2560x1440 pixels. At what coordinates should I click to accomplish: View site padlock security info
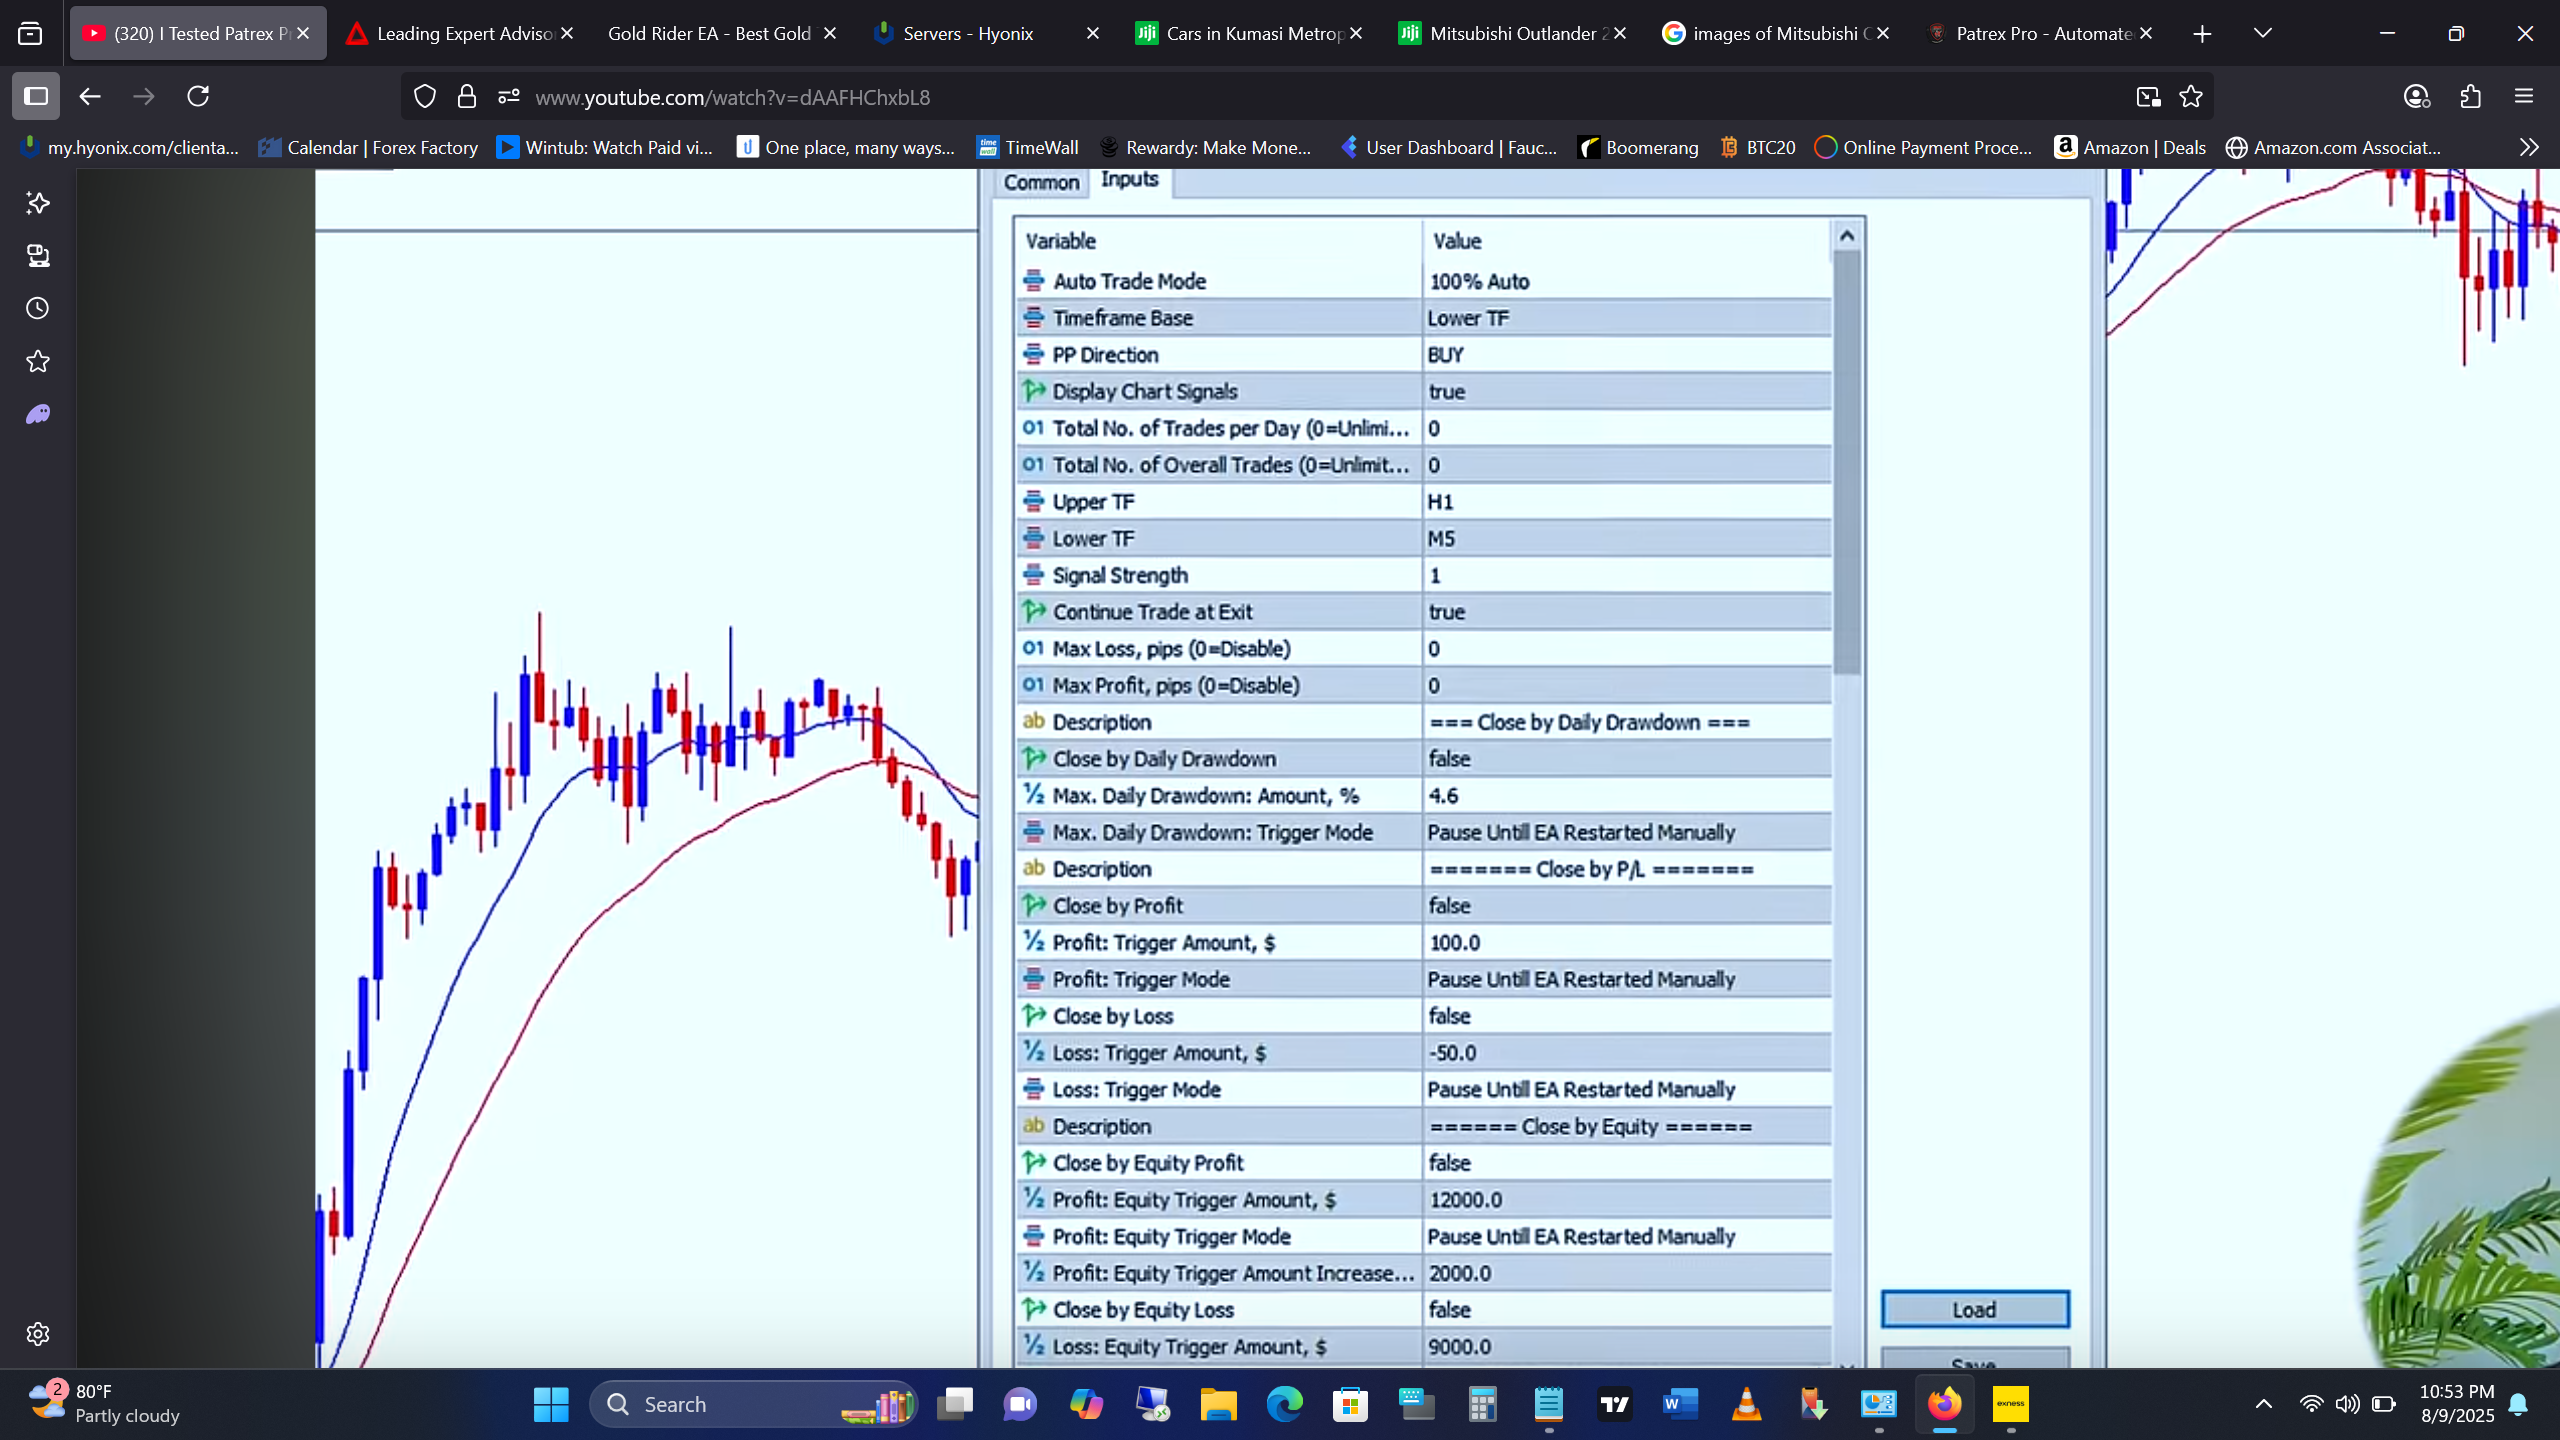pyautogui.click(x=467, y=97)
